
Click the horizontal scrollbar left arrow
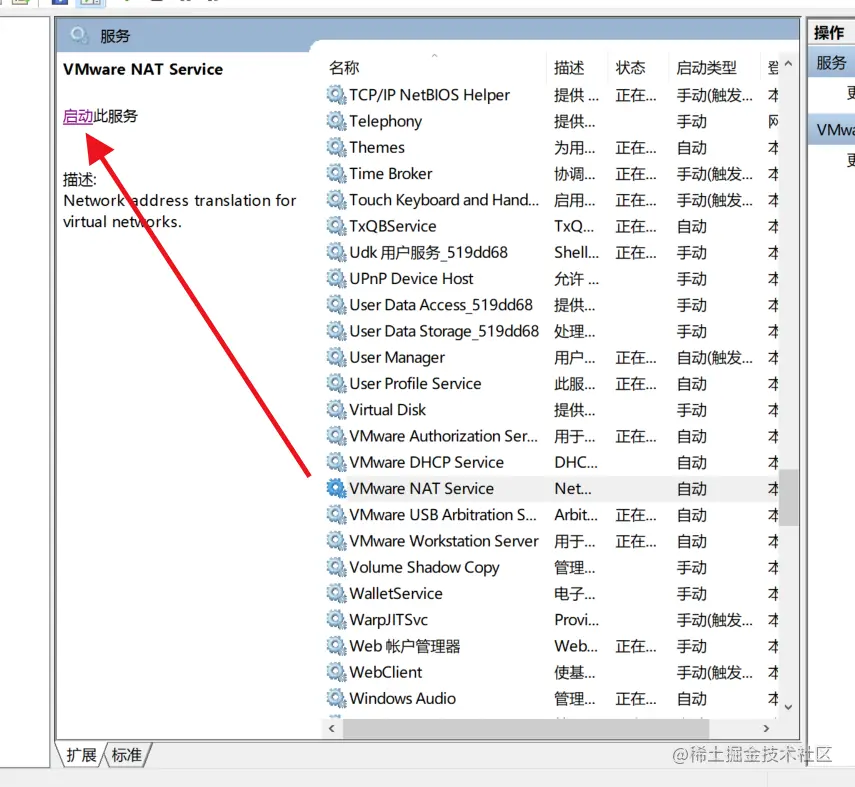pyautogui.click(x=332, y=728)
